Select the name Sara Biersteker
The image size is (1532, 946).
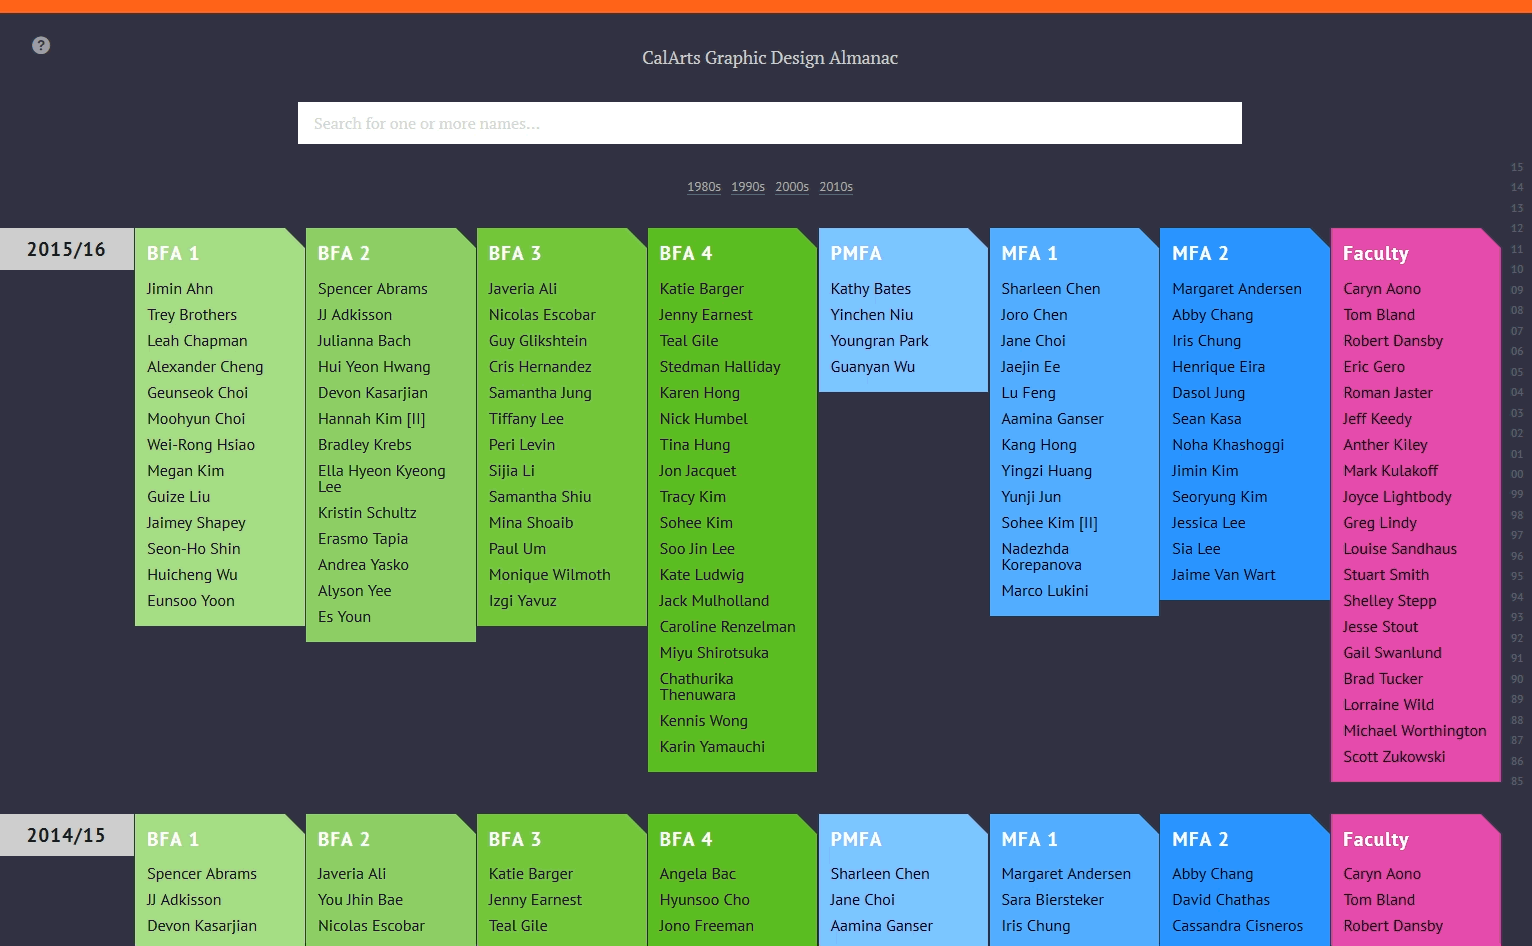point(1053,900)
